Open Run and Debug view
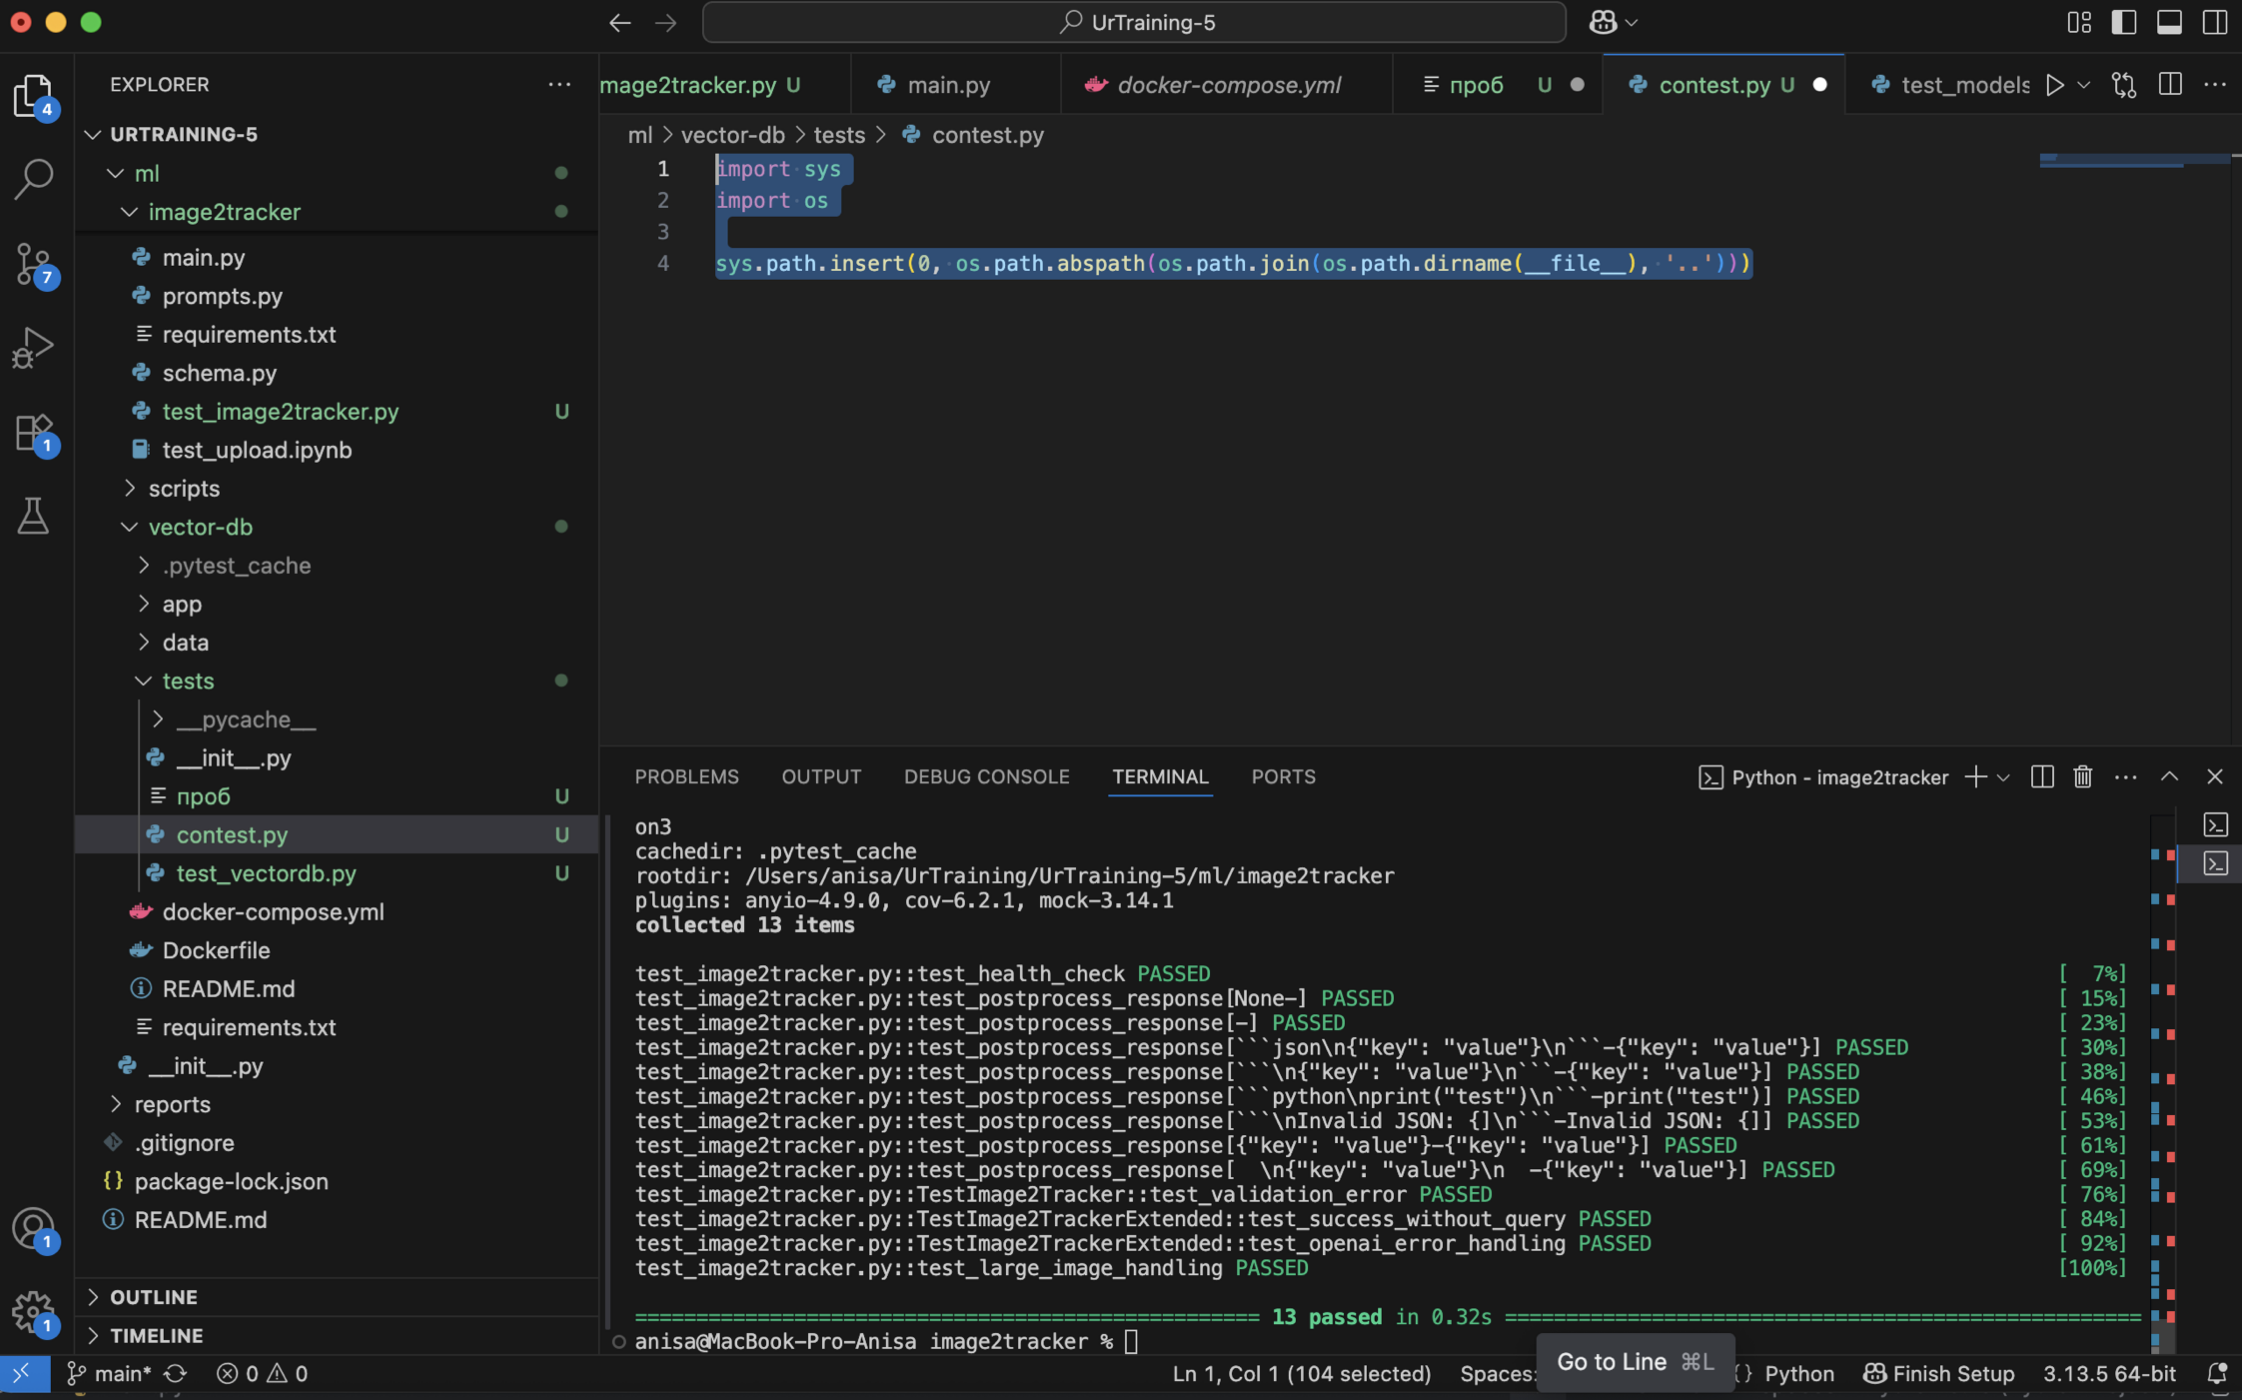Screen dimensions: 2242x1400 point(33,347)
